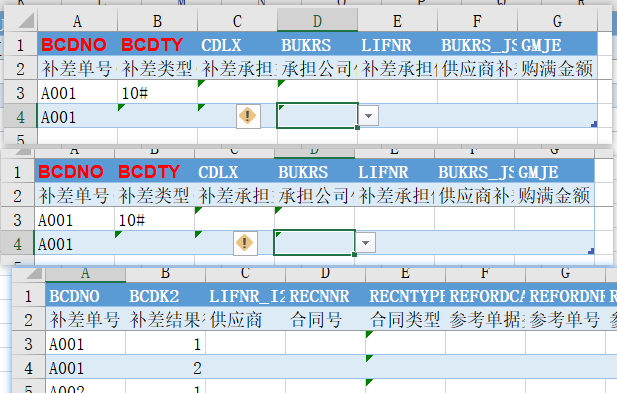Open the validation dropdown arrow in the top sheet
Screen dimensions: 617x393
(x=369, y=116)
